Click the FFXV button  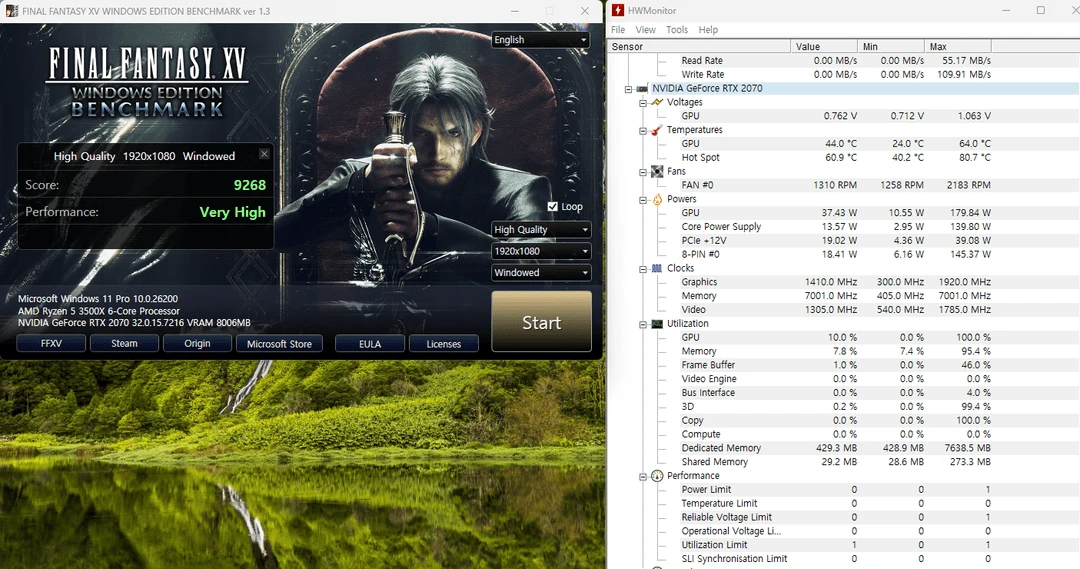(x=51, y=343)
